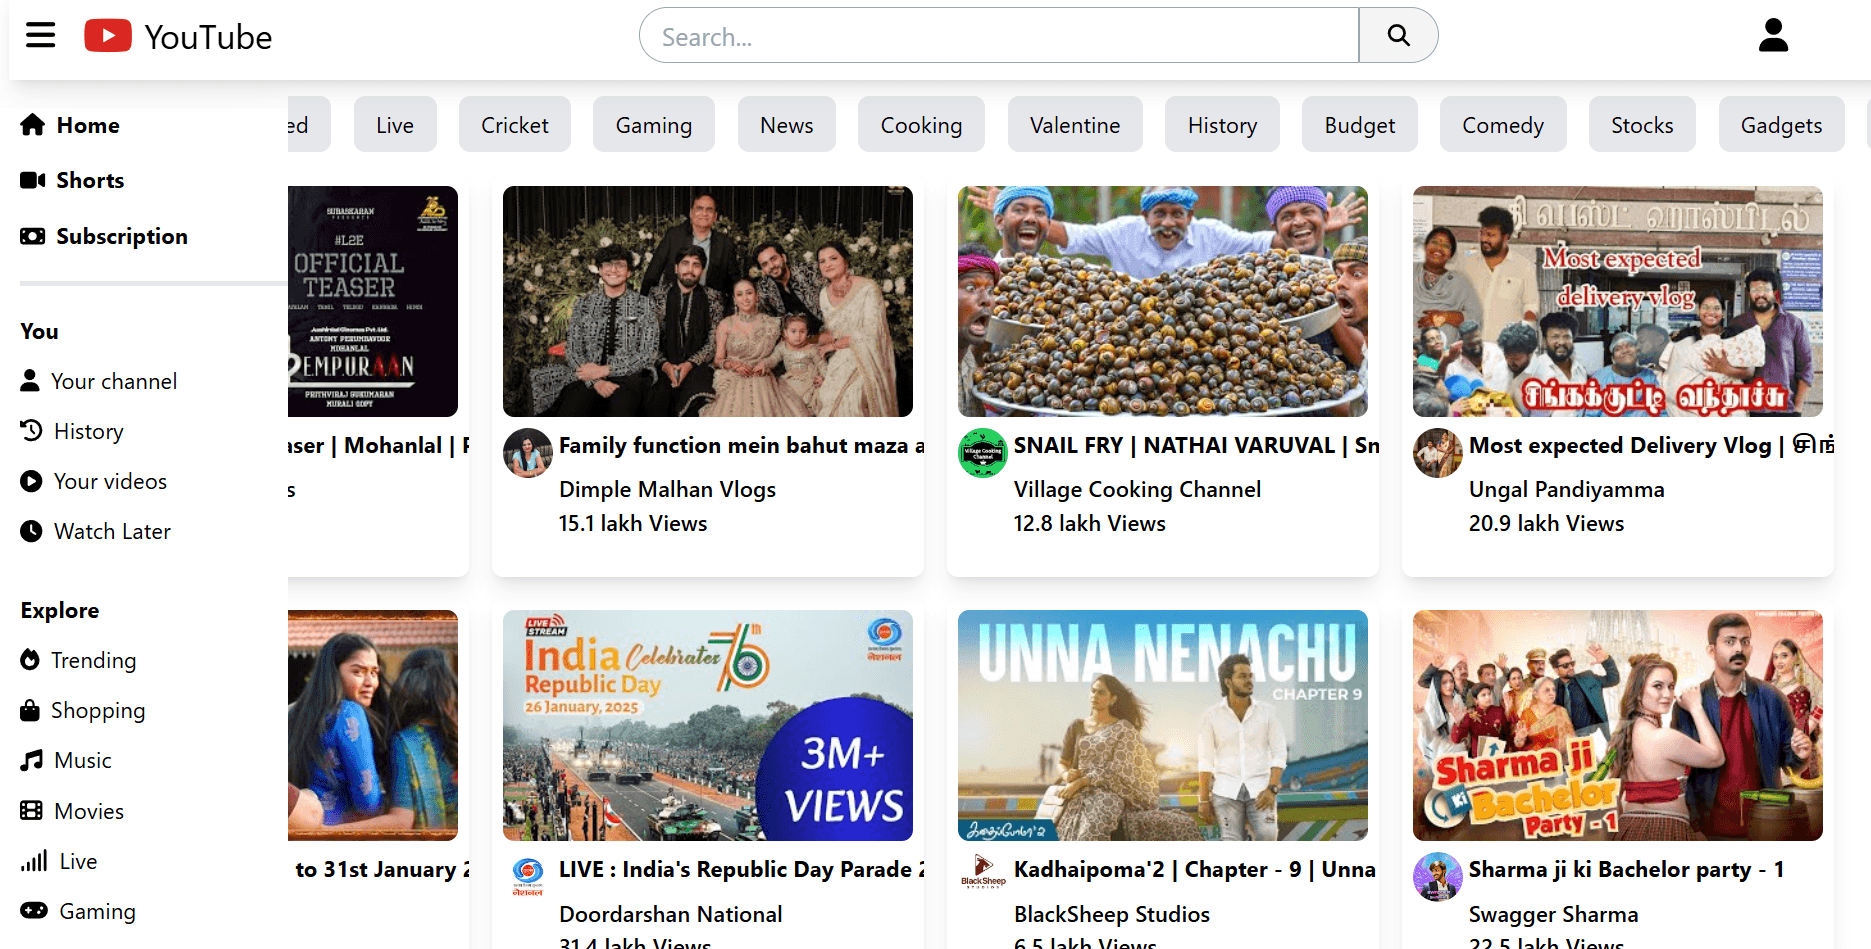
Task: Play the Snail Fry video thumbnail
Action: click(x=1163, y=301)
